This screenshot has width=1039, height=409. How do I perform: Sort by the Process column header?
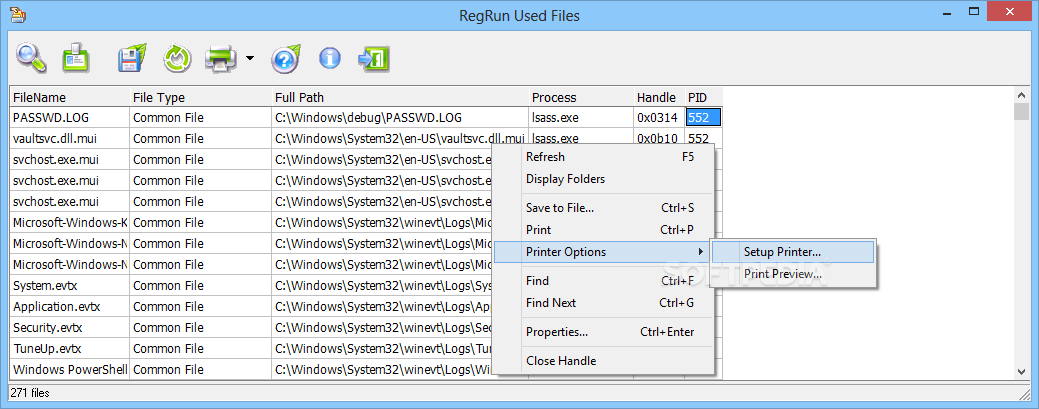(581, 97)
